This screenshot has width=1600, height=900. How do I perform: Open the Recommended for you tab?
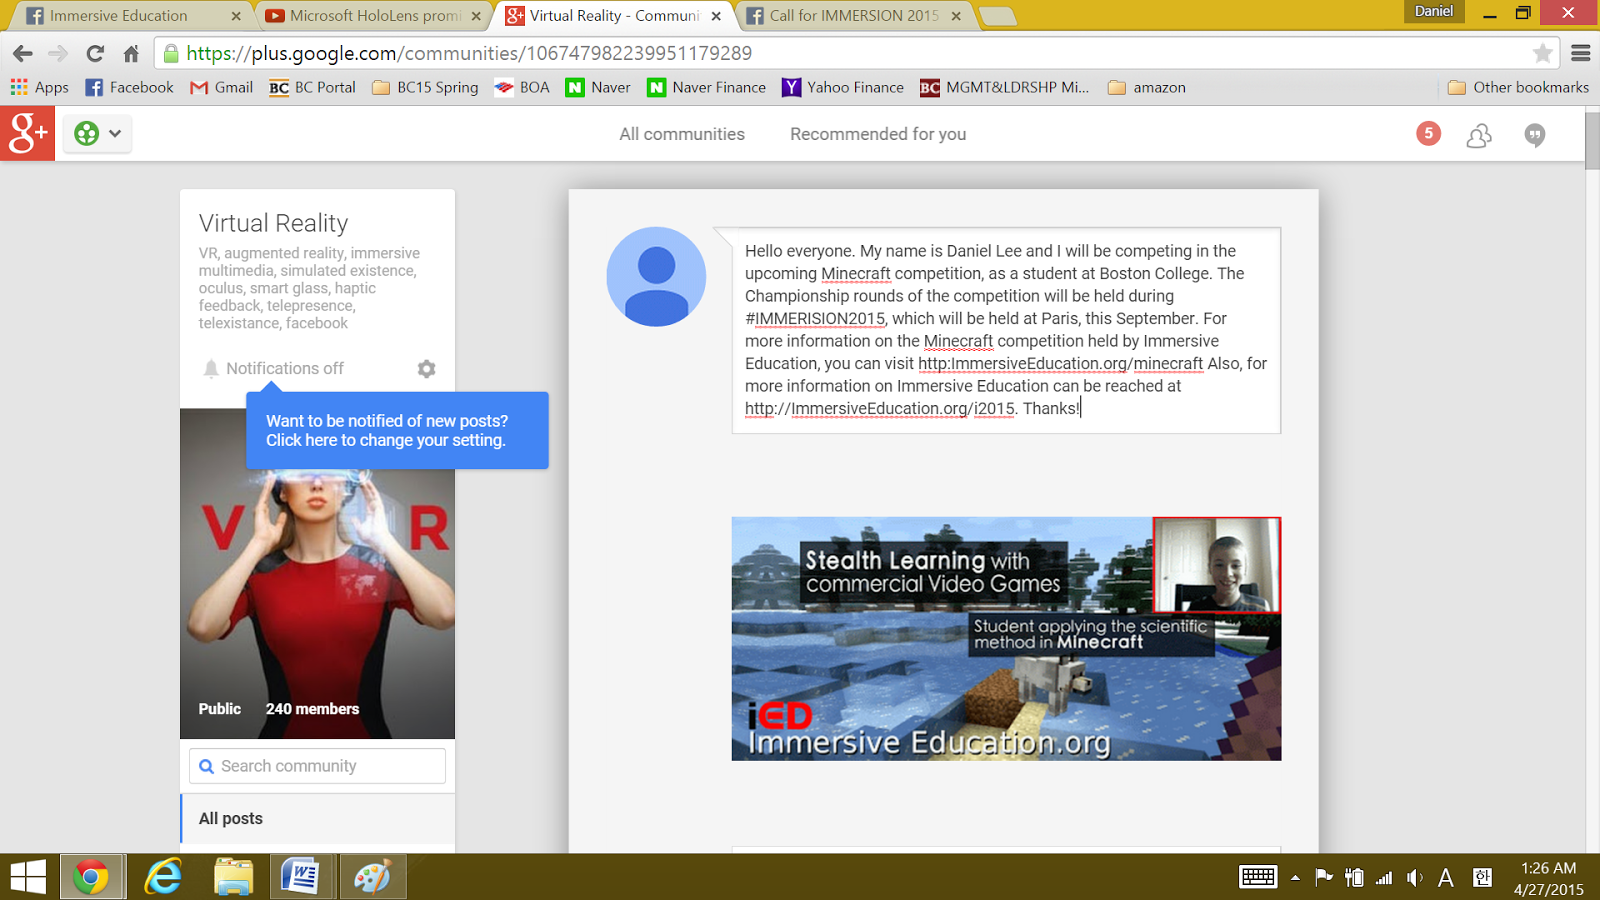point(878,134)
